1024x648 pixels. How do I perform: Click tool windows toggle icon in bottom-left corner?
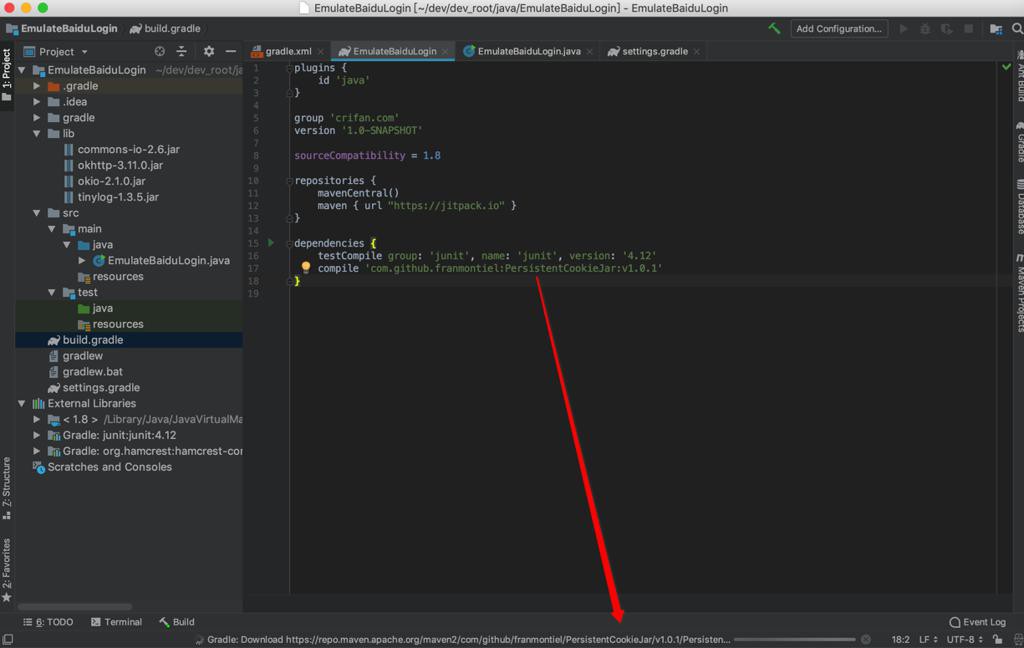click(7, 640)
